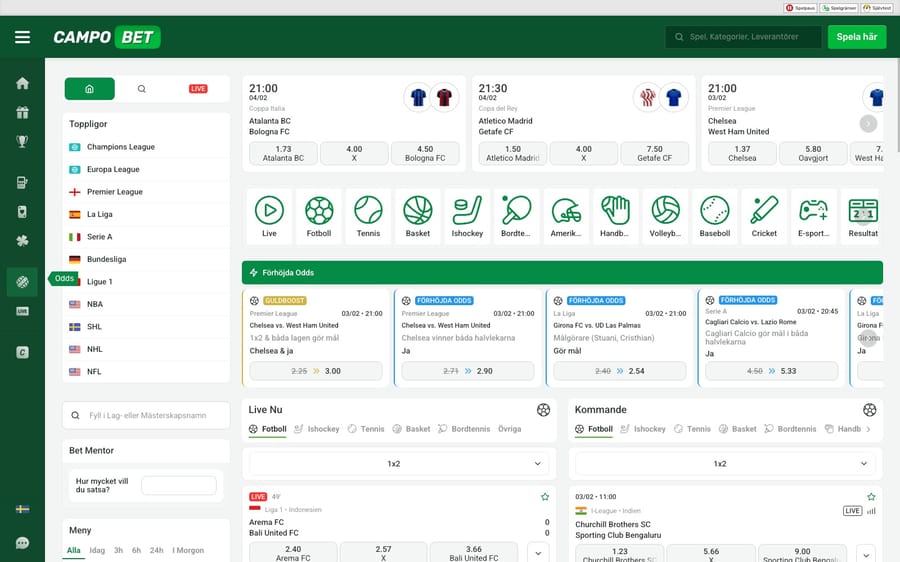
Task: Open the home icon in the left sidebar
Action: (22, 83)
